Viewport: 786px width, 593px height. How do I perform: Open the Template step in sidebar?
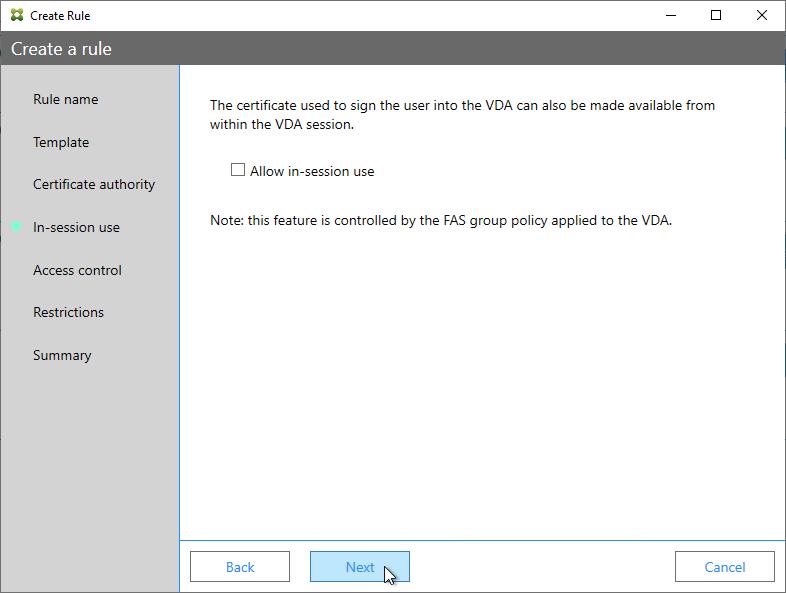click(61, 142)
